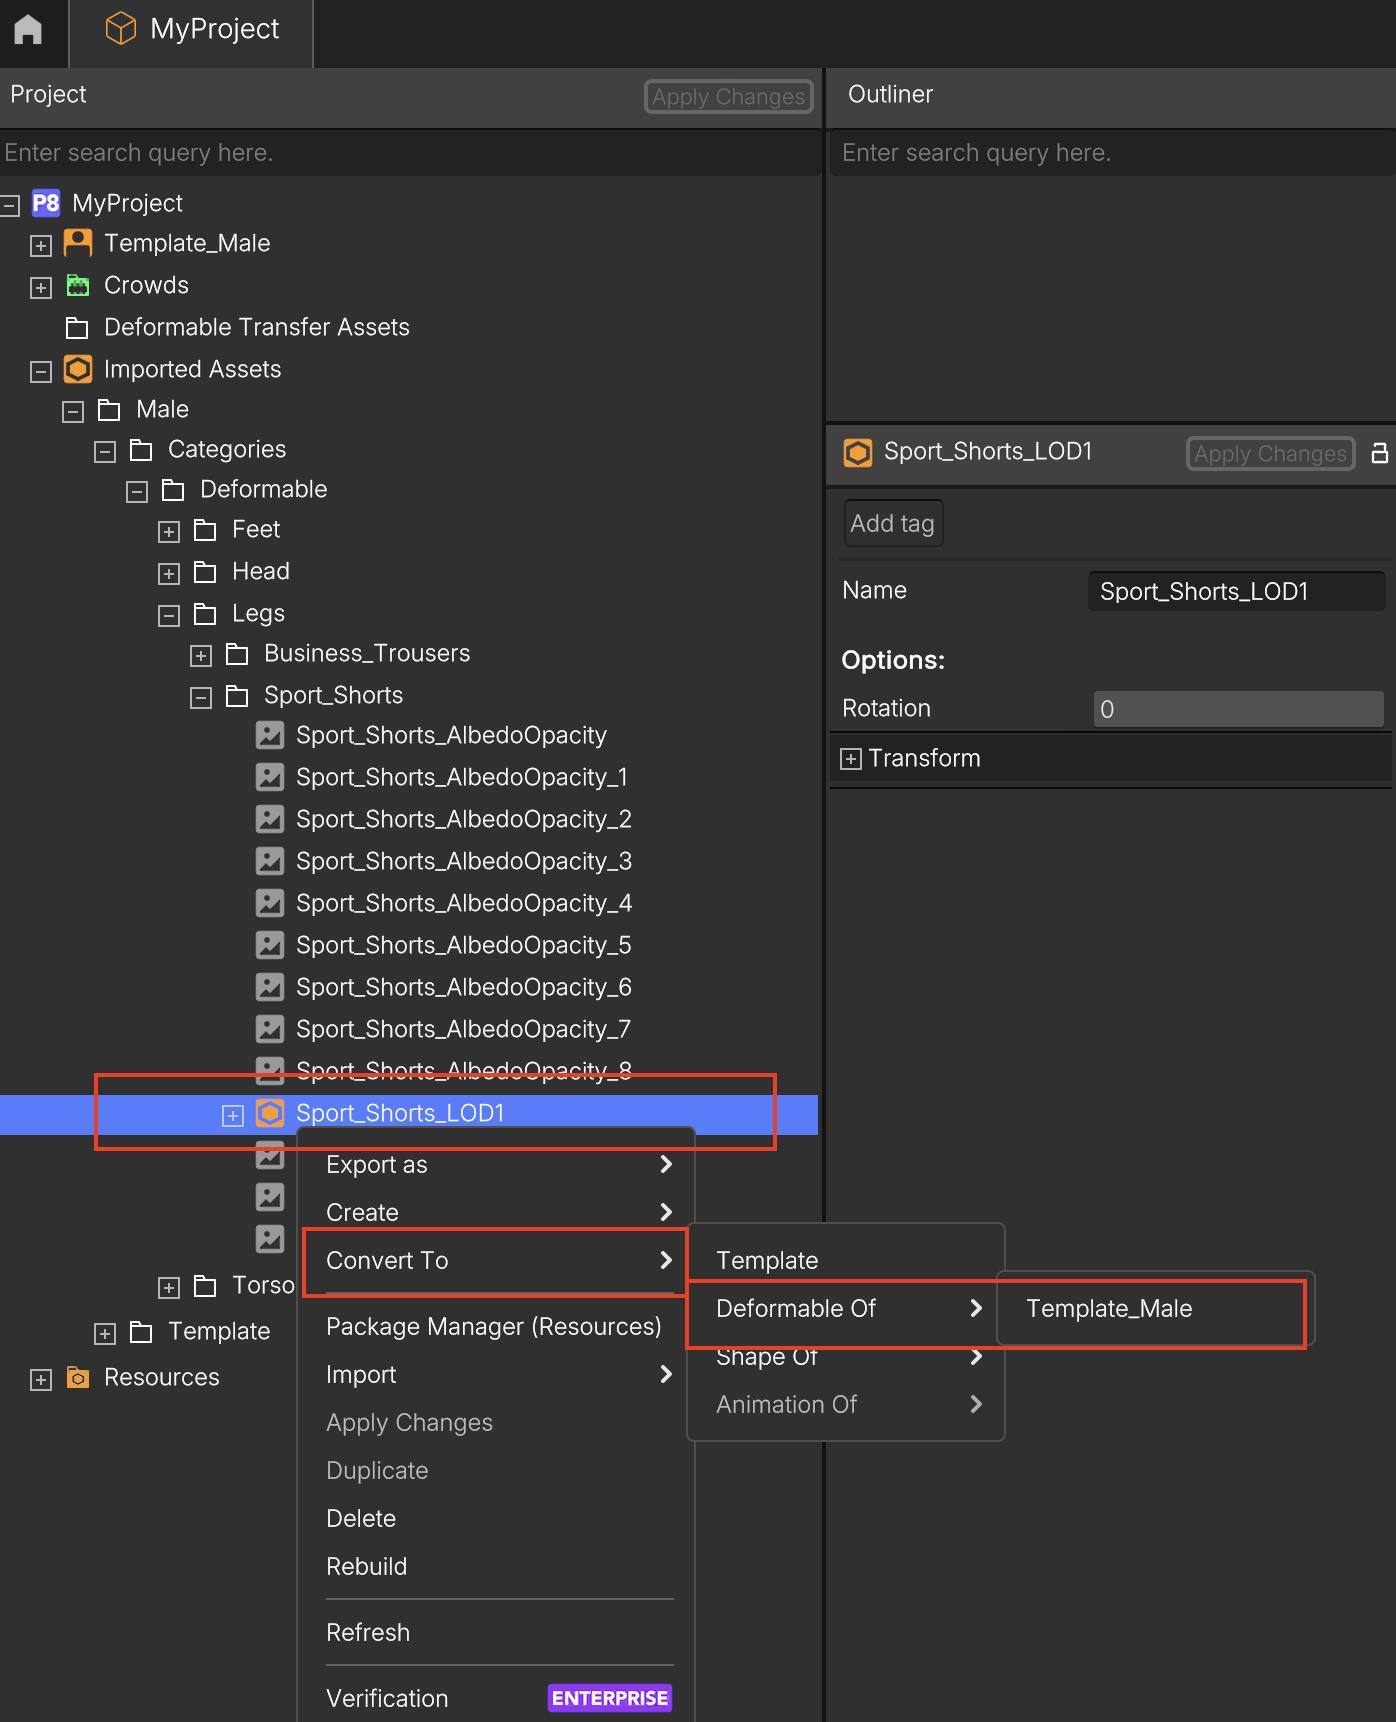Choose Refresh from context menu
Viewport: 1396px width, 1722px height.
(x=497, y=1632)
